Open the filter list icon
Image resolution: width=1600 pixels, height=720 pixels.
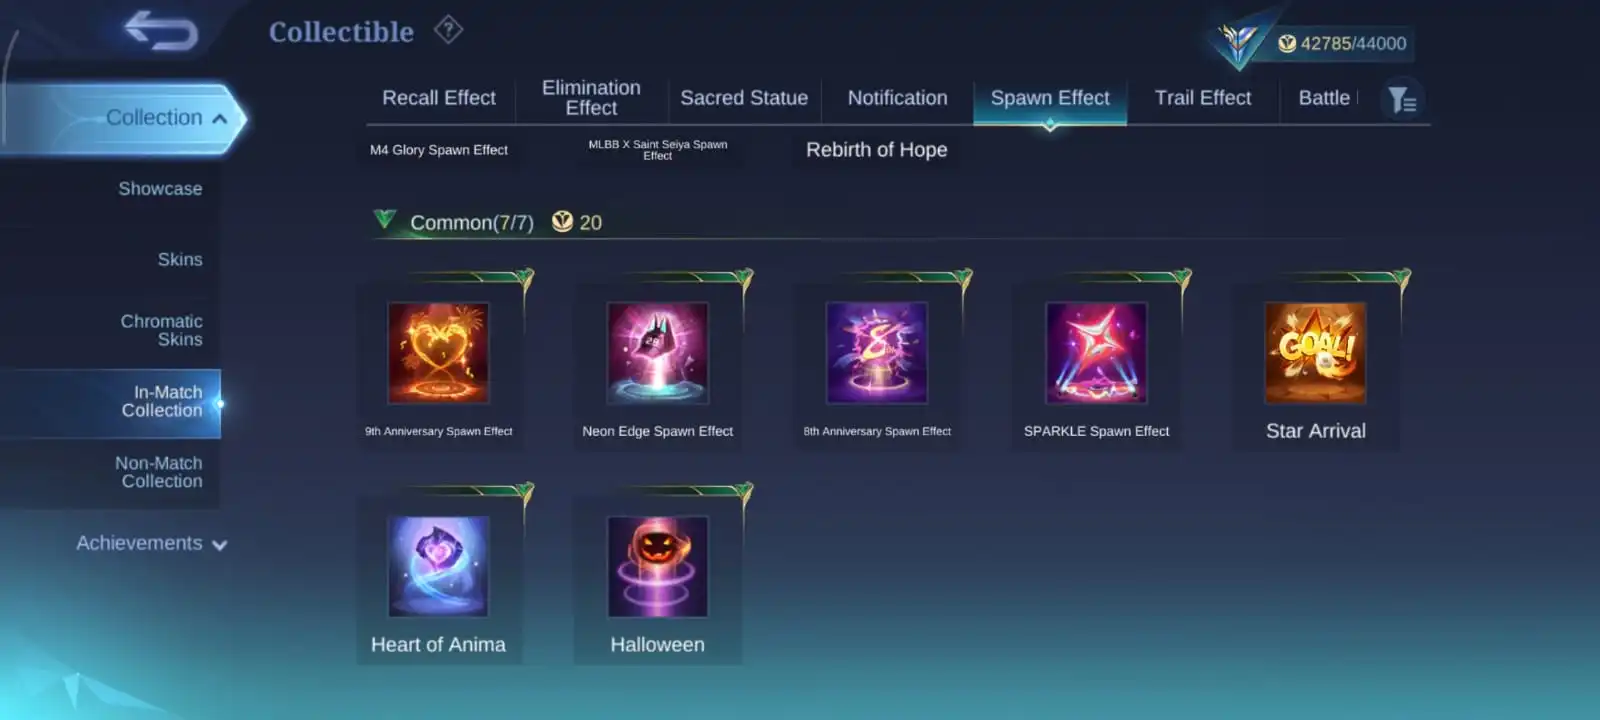(1402, 99)
